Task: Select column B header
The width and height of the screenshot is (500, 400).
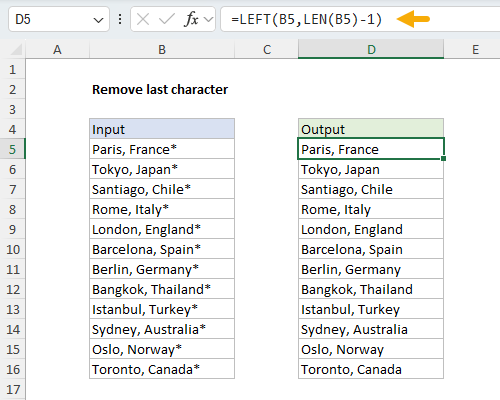Action: 162,49
